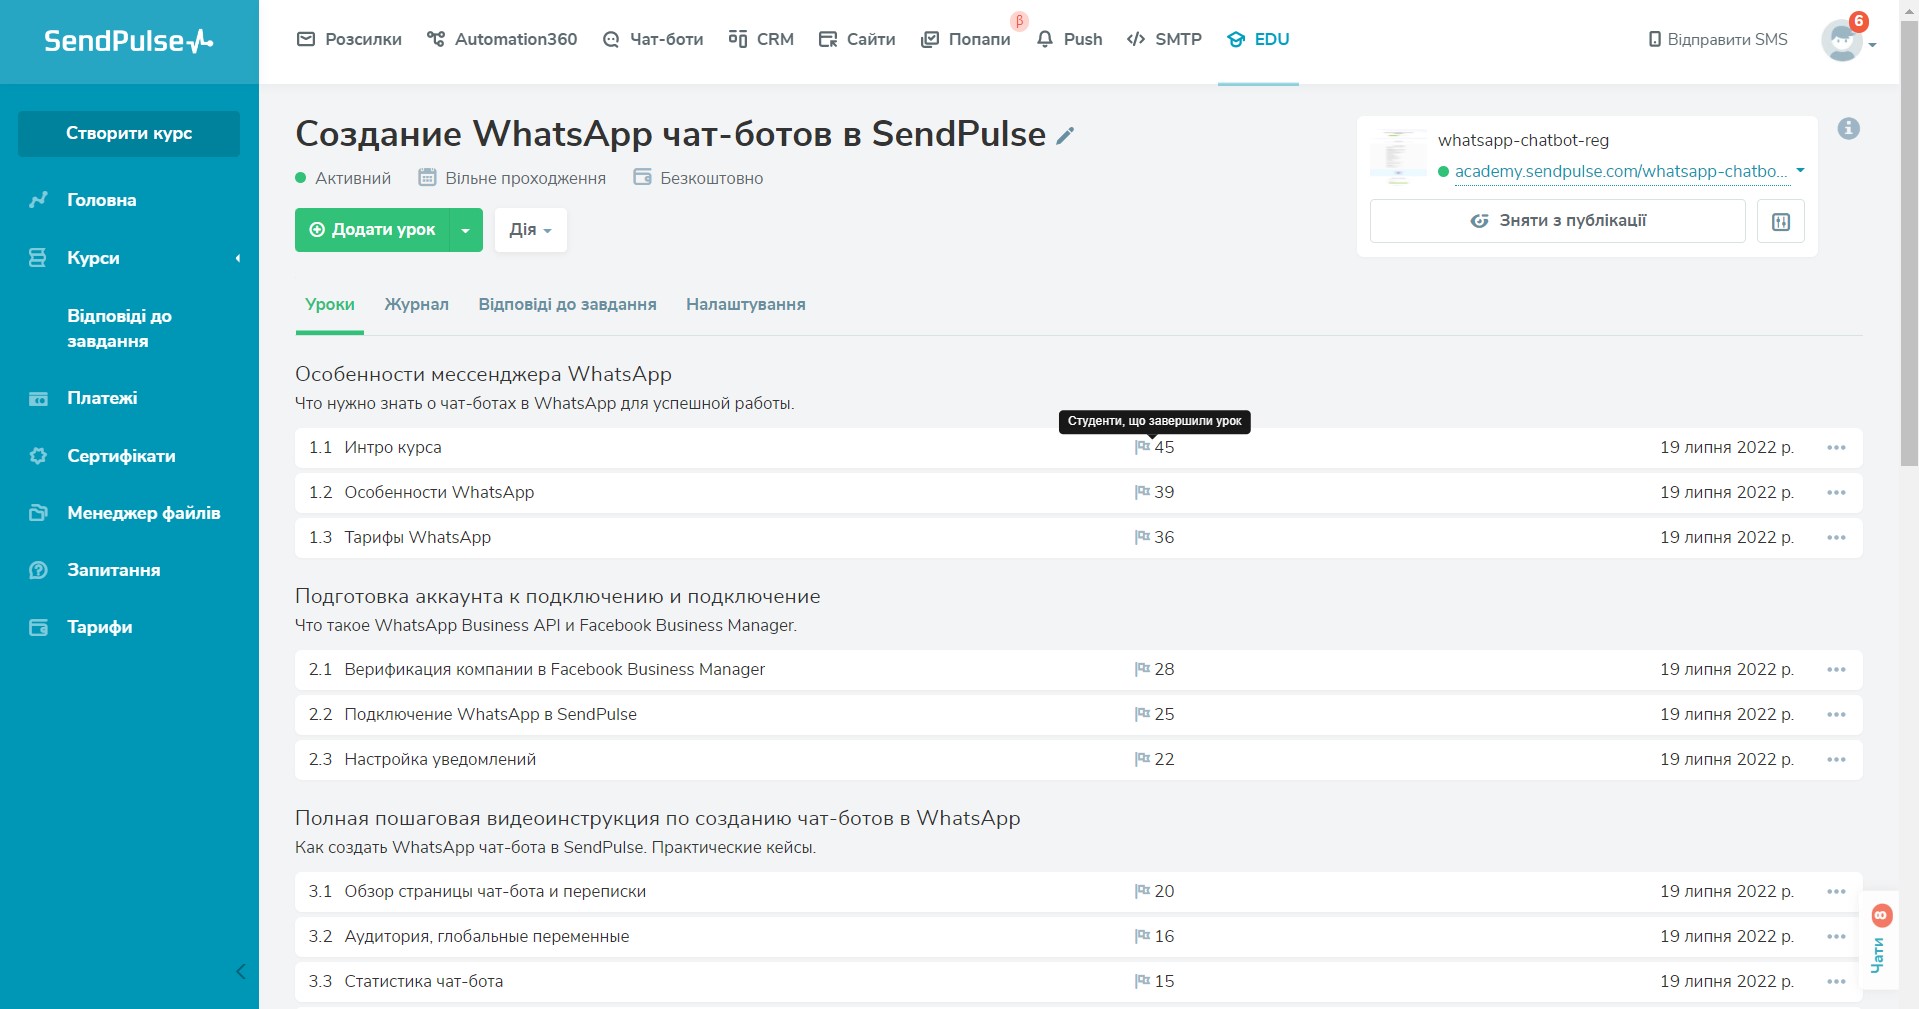Open the academy.sendpulse.com course link
Image resolution: width=1919 pixels, height=1009 pixels.
(x=1621, y=171)
